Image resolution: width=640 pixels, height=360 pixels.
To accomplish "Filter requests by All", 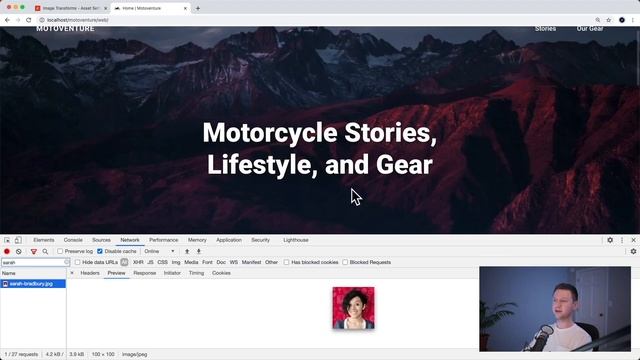I will click(124, 262).
